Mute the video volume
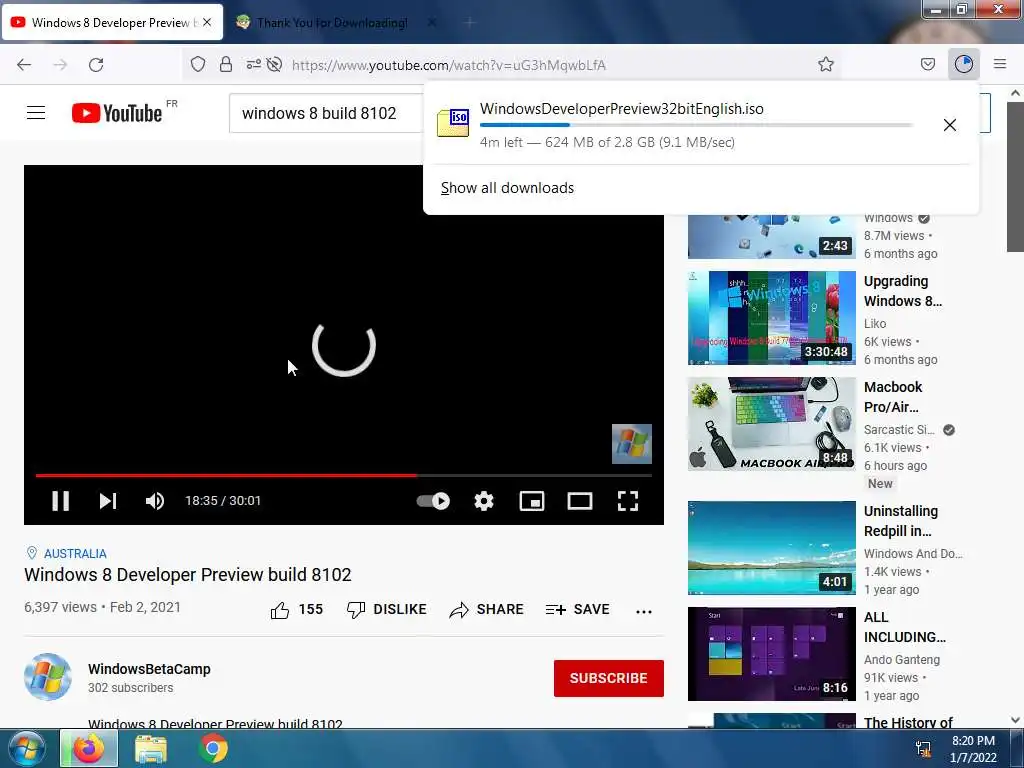 click(x=155, y=501)
